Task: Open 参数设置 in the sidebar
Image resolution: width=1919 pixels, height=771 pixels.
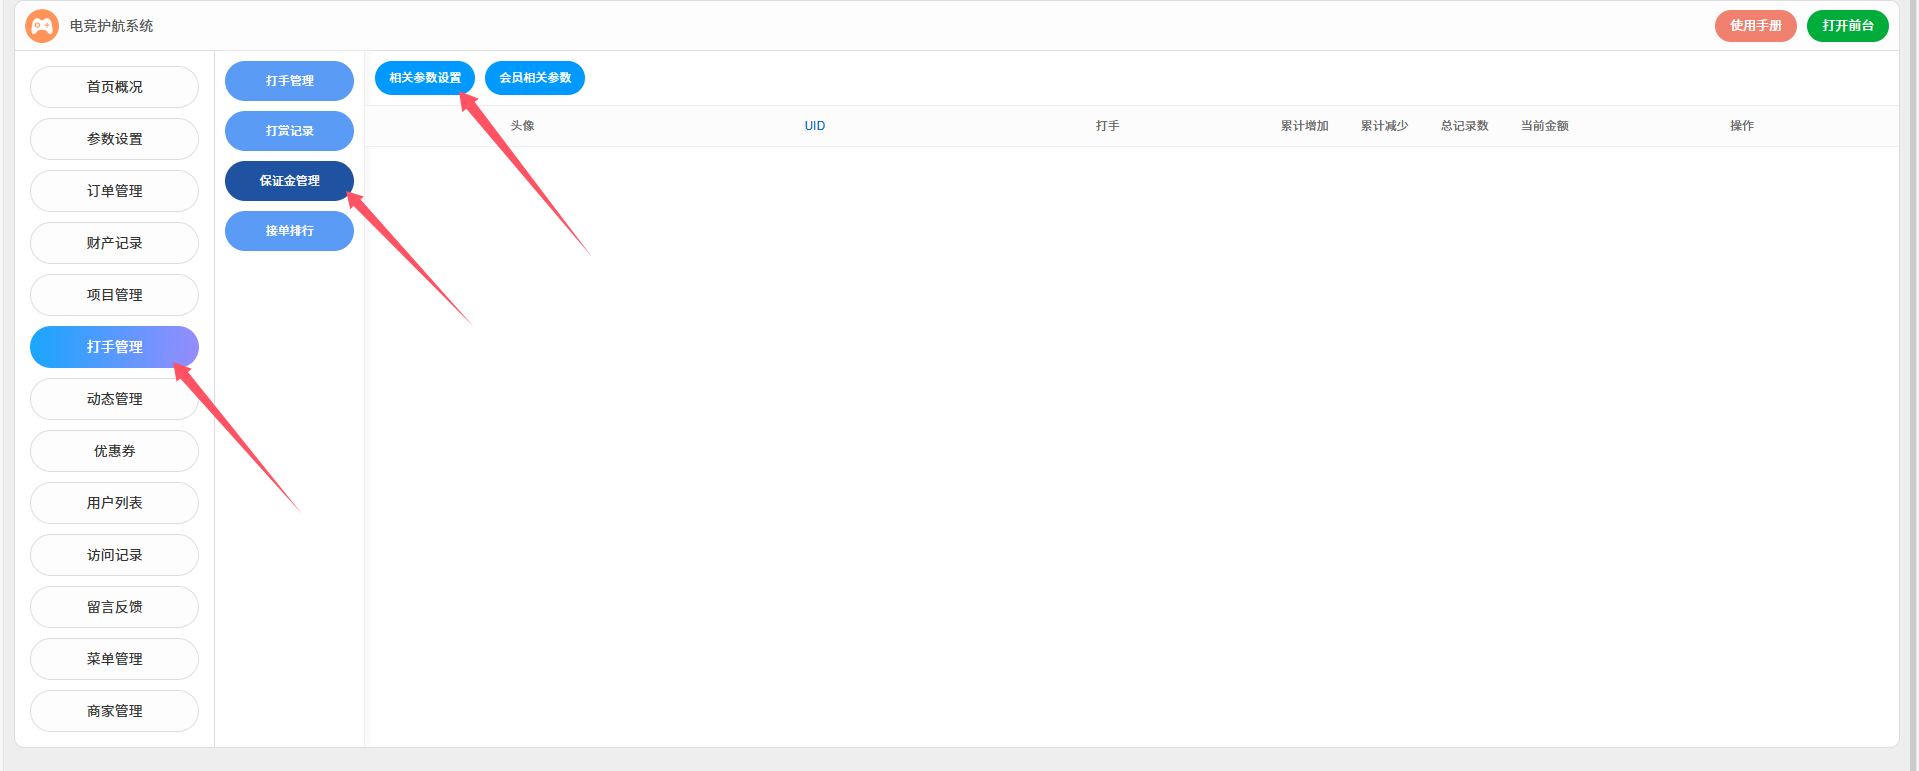Action: pyautogui.click(x=114, y=139)
